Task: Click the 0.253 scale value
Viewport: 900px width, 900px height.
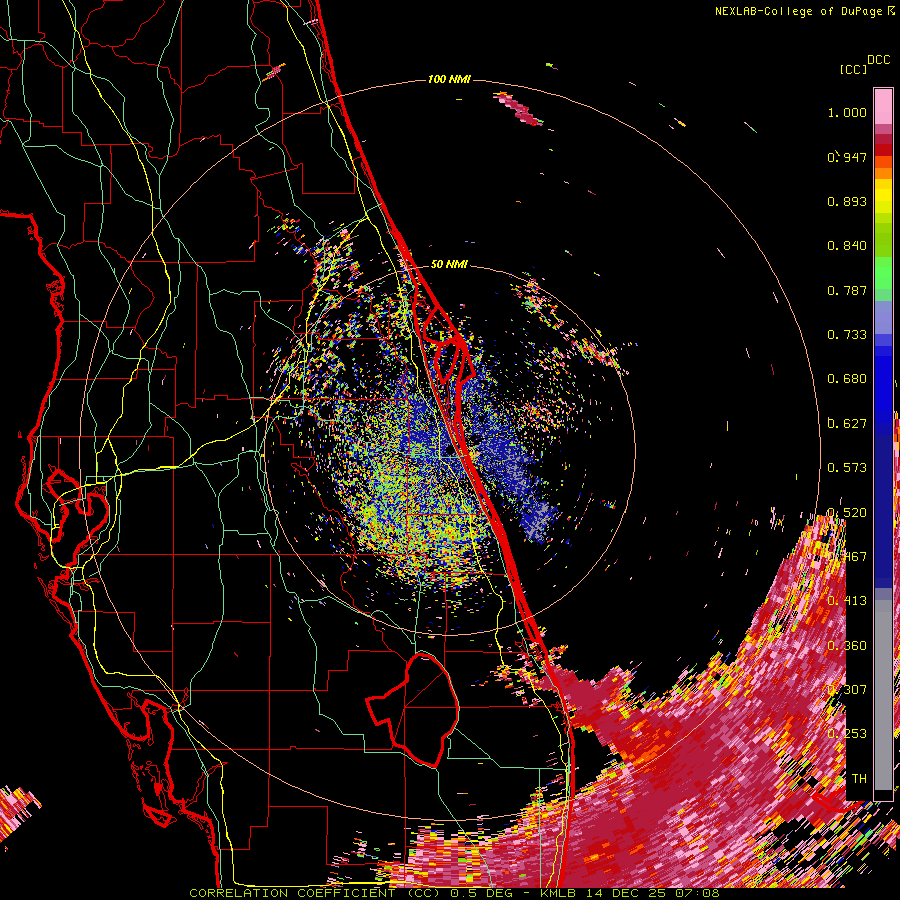Action: (x=847, y=734)
